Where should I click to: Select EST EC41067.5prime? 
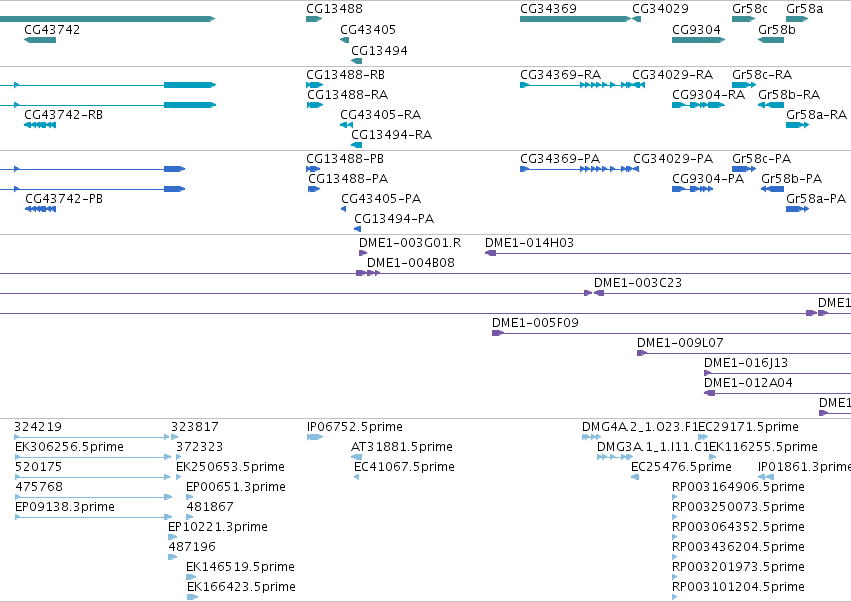click(404, 467)
